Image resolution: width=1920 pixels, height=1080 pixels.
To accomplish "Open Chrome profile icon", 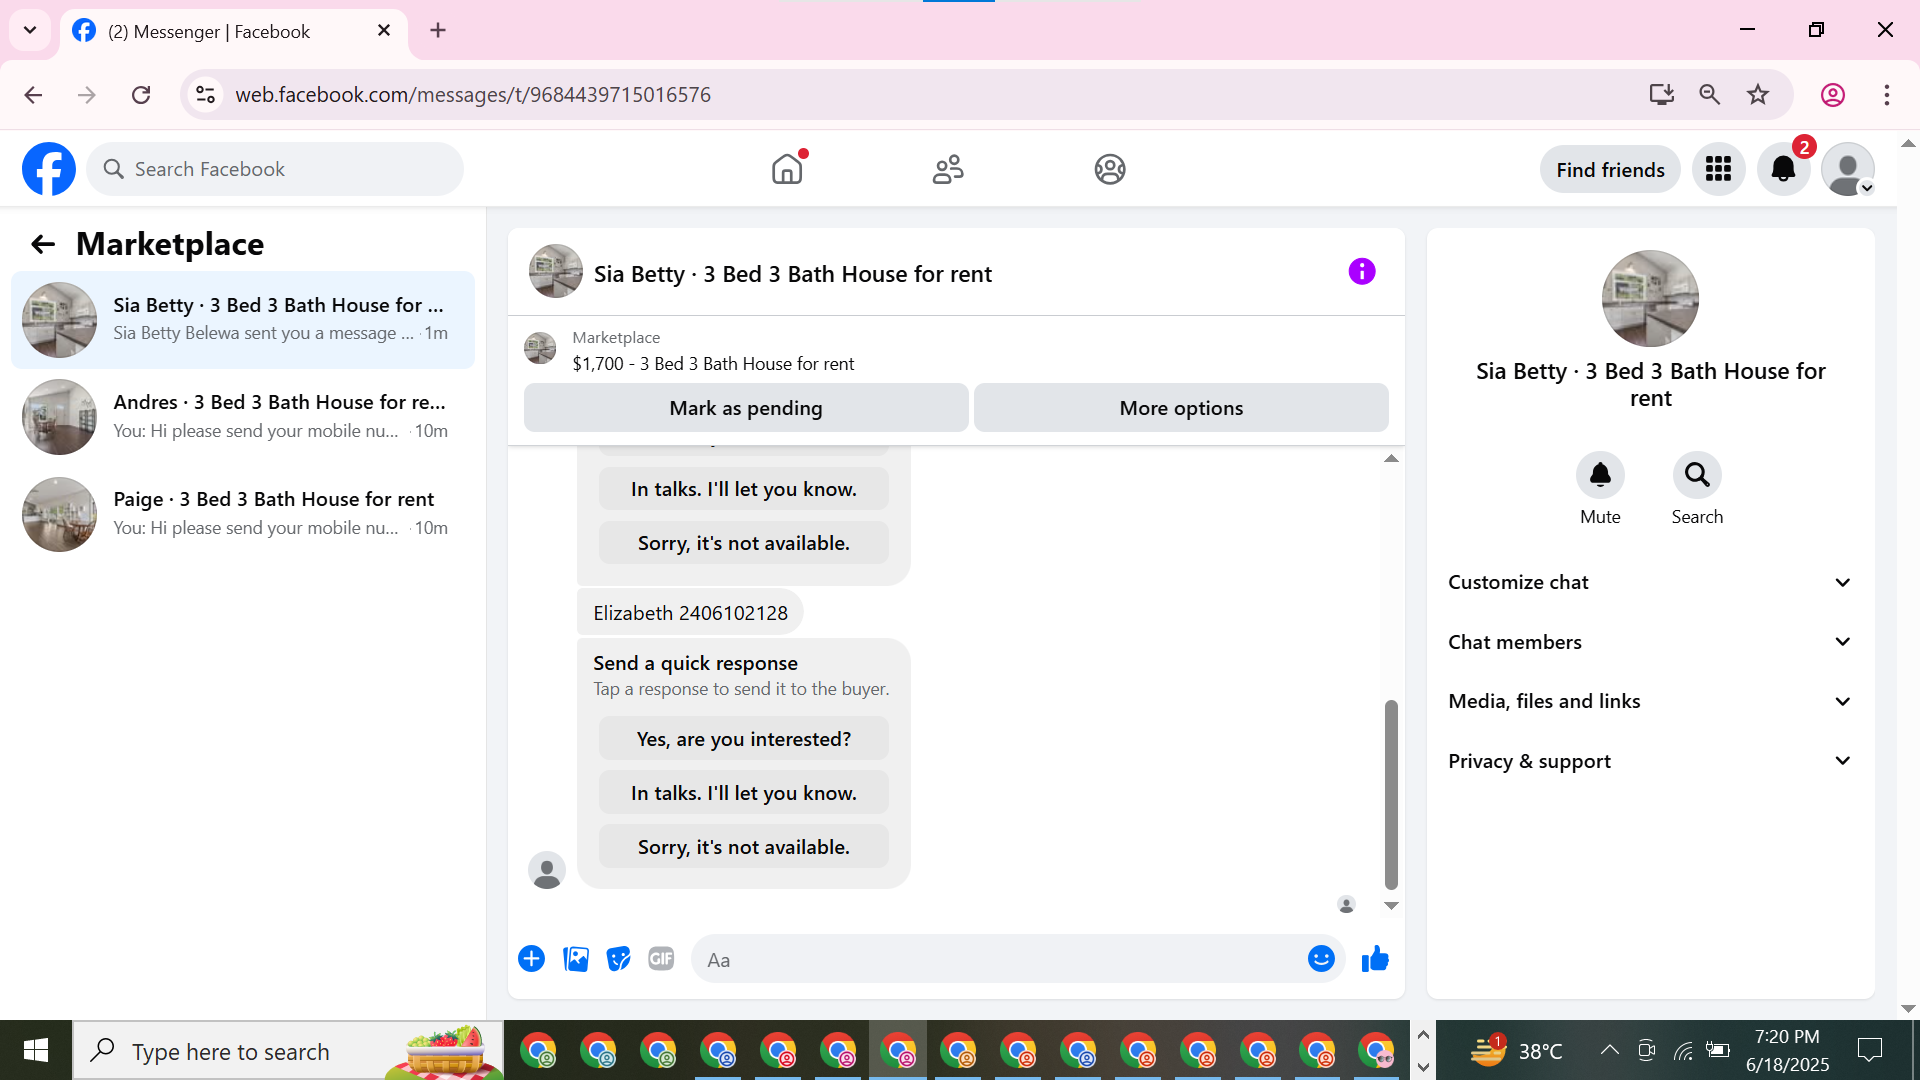I will (1833, 95).
